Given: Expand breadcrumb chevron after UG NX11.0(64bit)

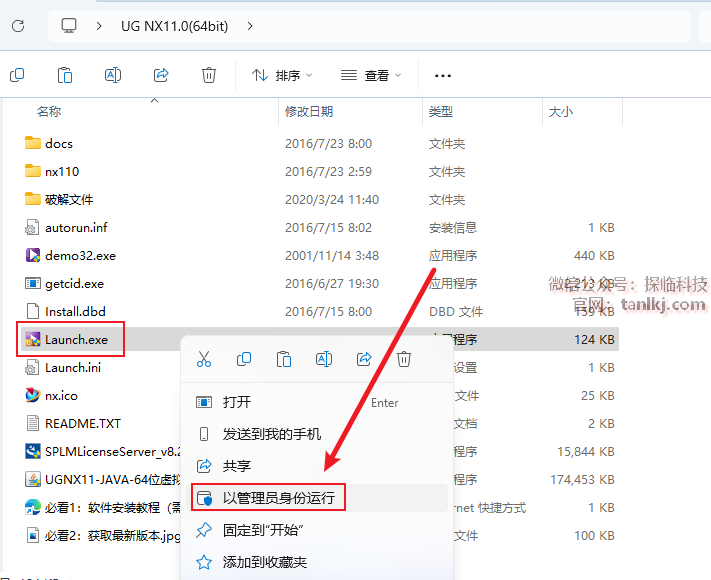Looking at the screenshot, I should (249, 25).
